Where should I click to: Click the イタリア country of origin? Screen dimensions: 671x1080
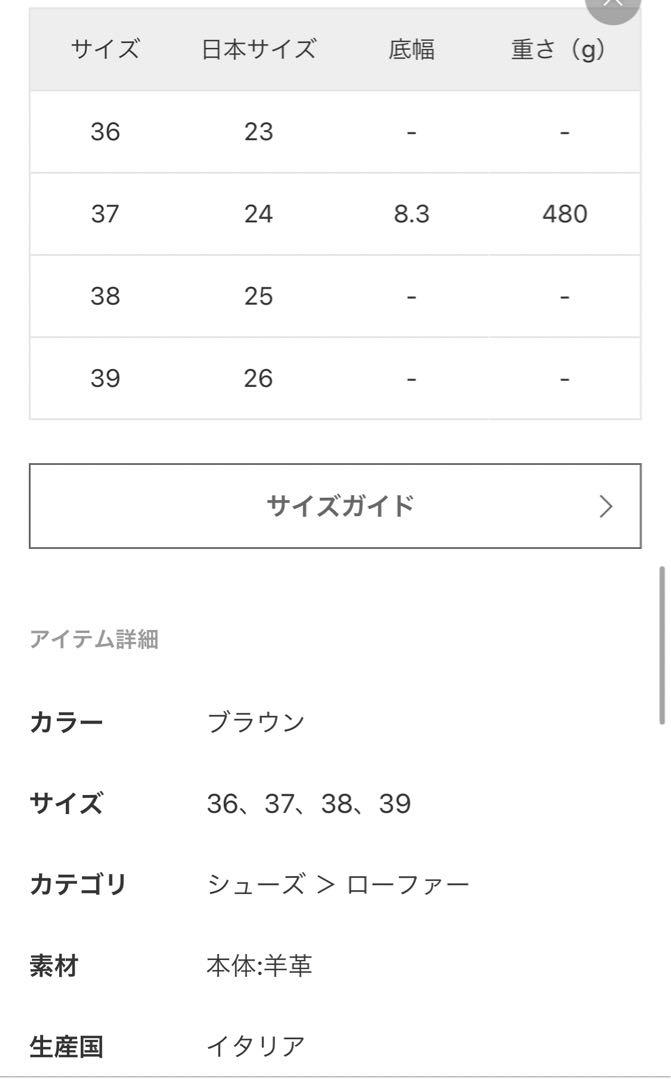(x=255, y=1047)
